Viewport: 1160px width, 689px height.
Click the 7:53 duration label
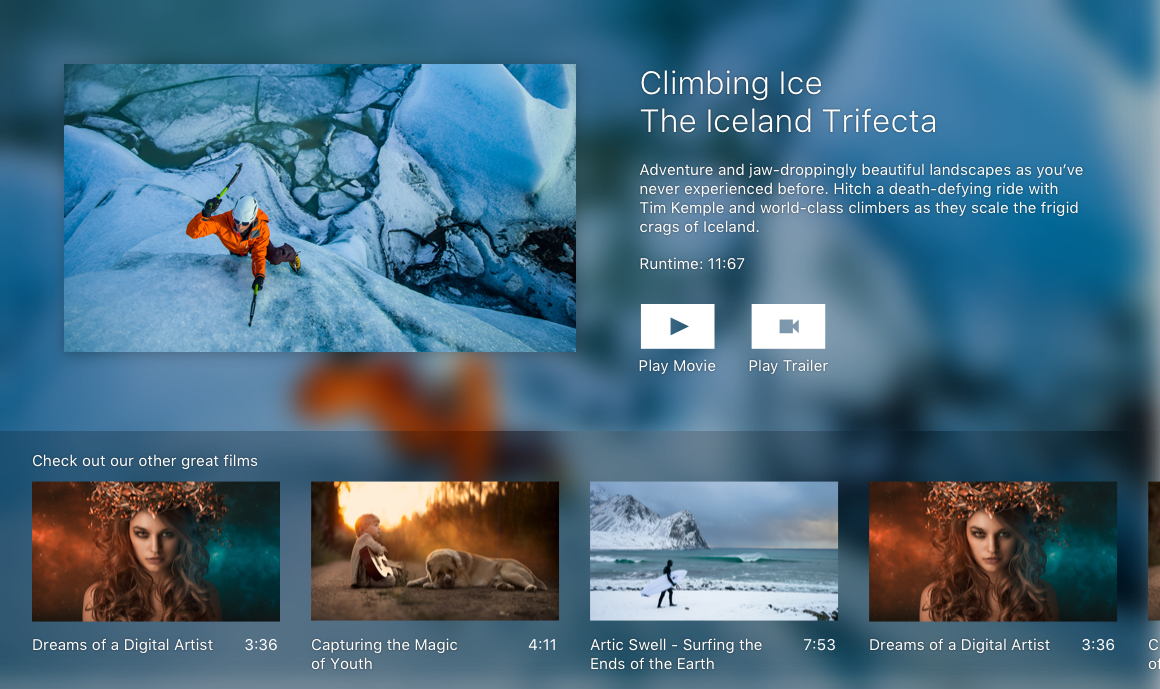tap(820, 645)
